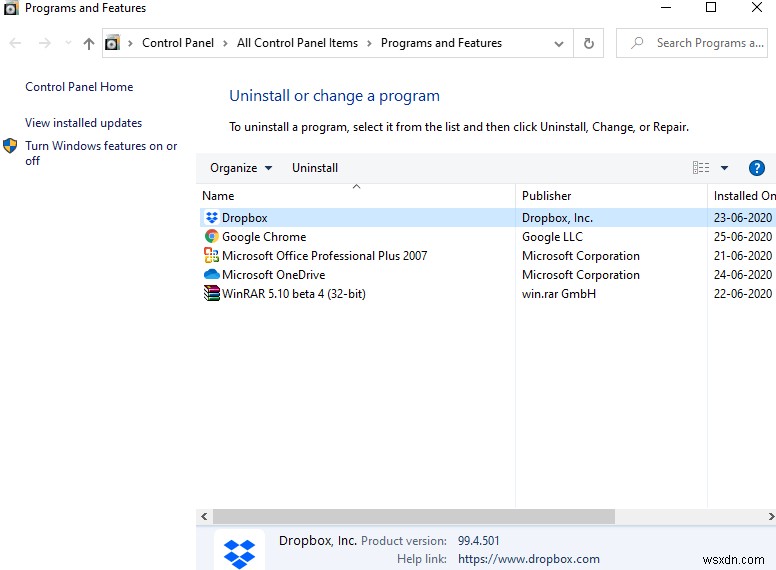This screenshot has width=776, height=570.
Task: Select All Control Panel Items breadcrumb
Action: click(x=297, y=43)
